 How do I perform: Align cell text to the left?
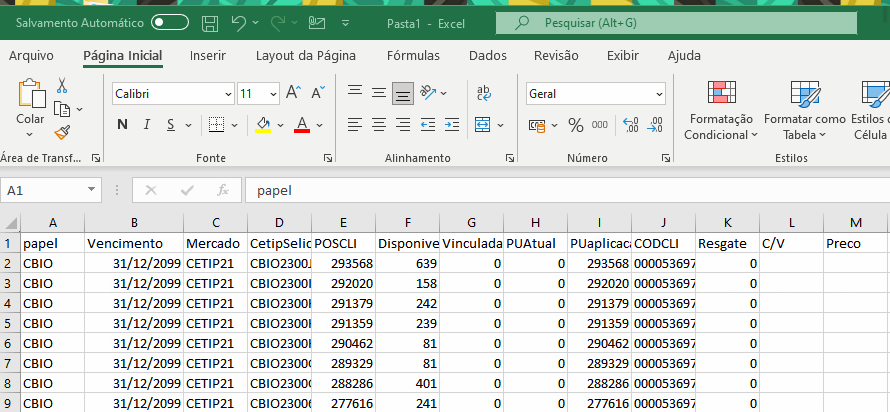[355, 124]
